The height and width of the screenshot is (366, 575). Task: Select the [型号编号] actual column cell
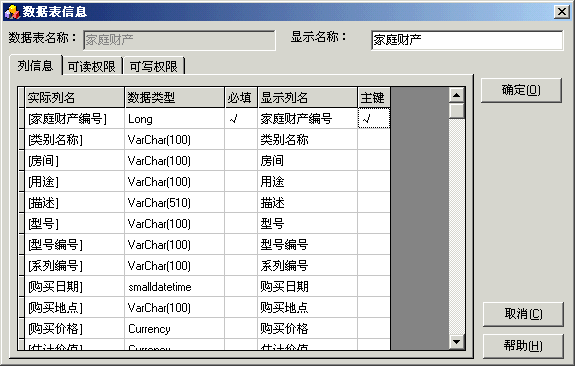point(75,244)
